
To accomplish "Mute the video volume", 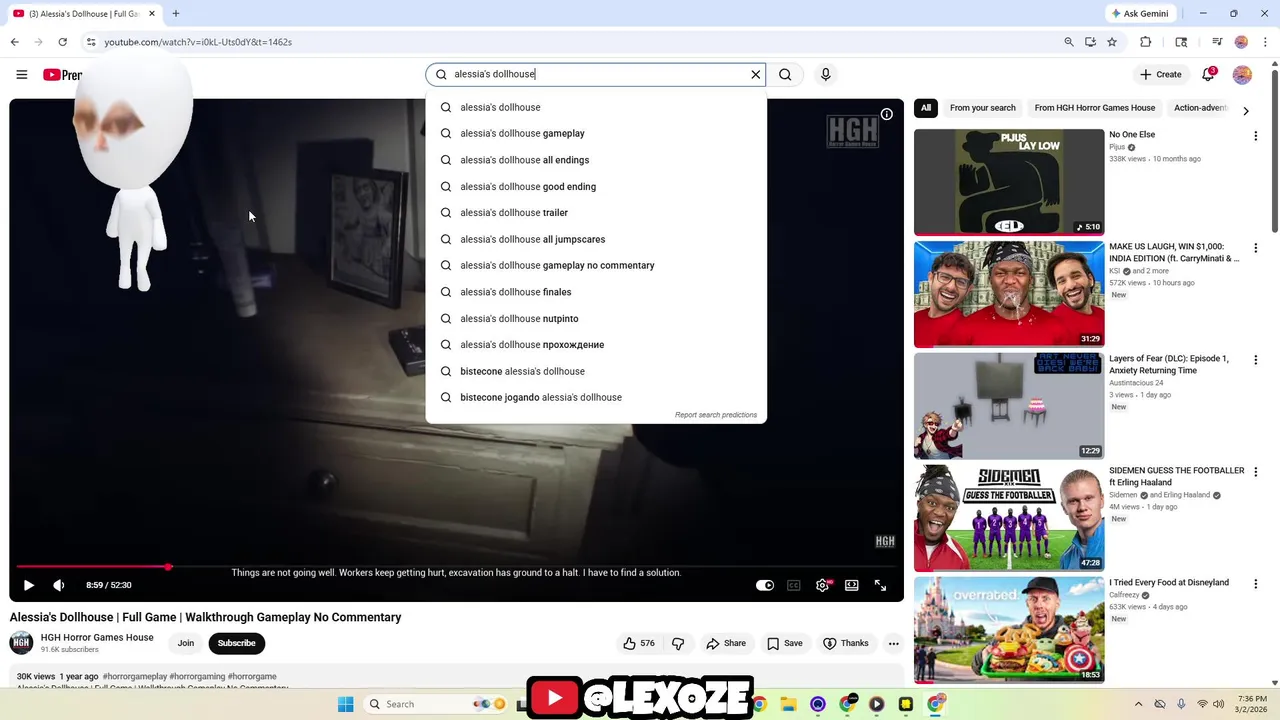I will coord(59,585).
